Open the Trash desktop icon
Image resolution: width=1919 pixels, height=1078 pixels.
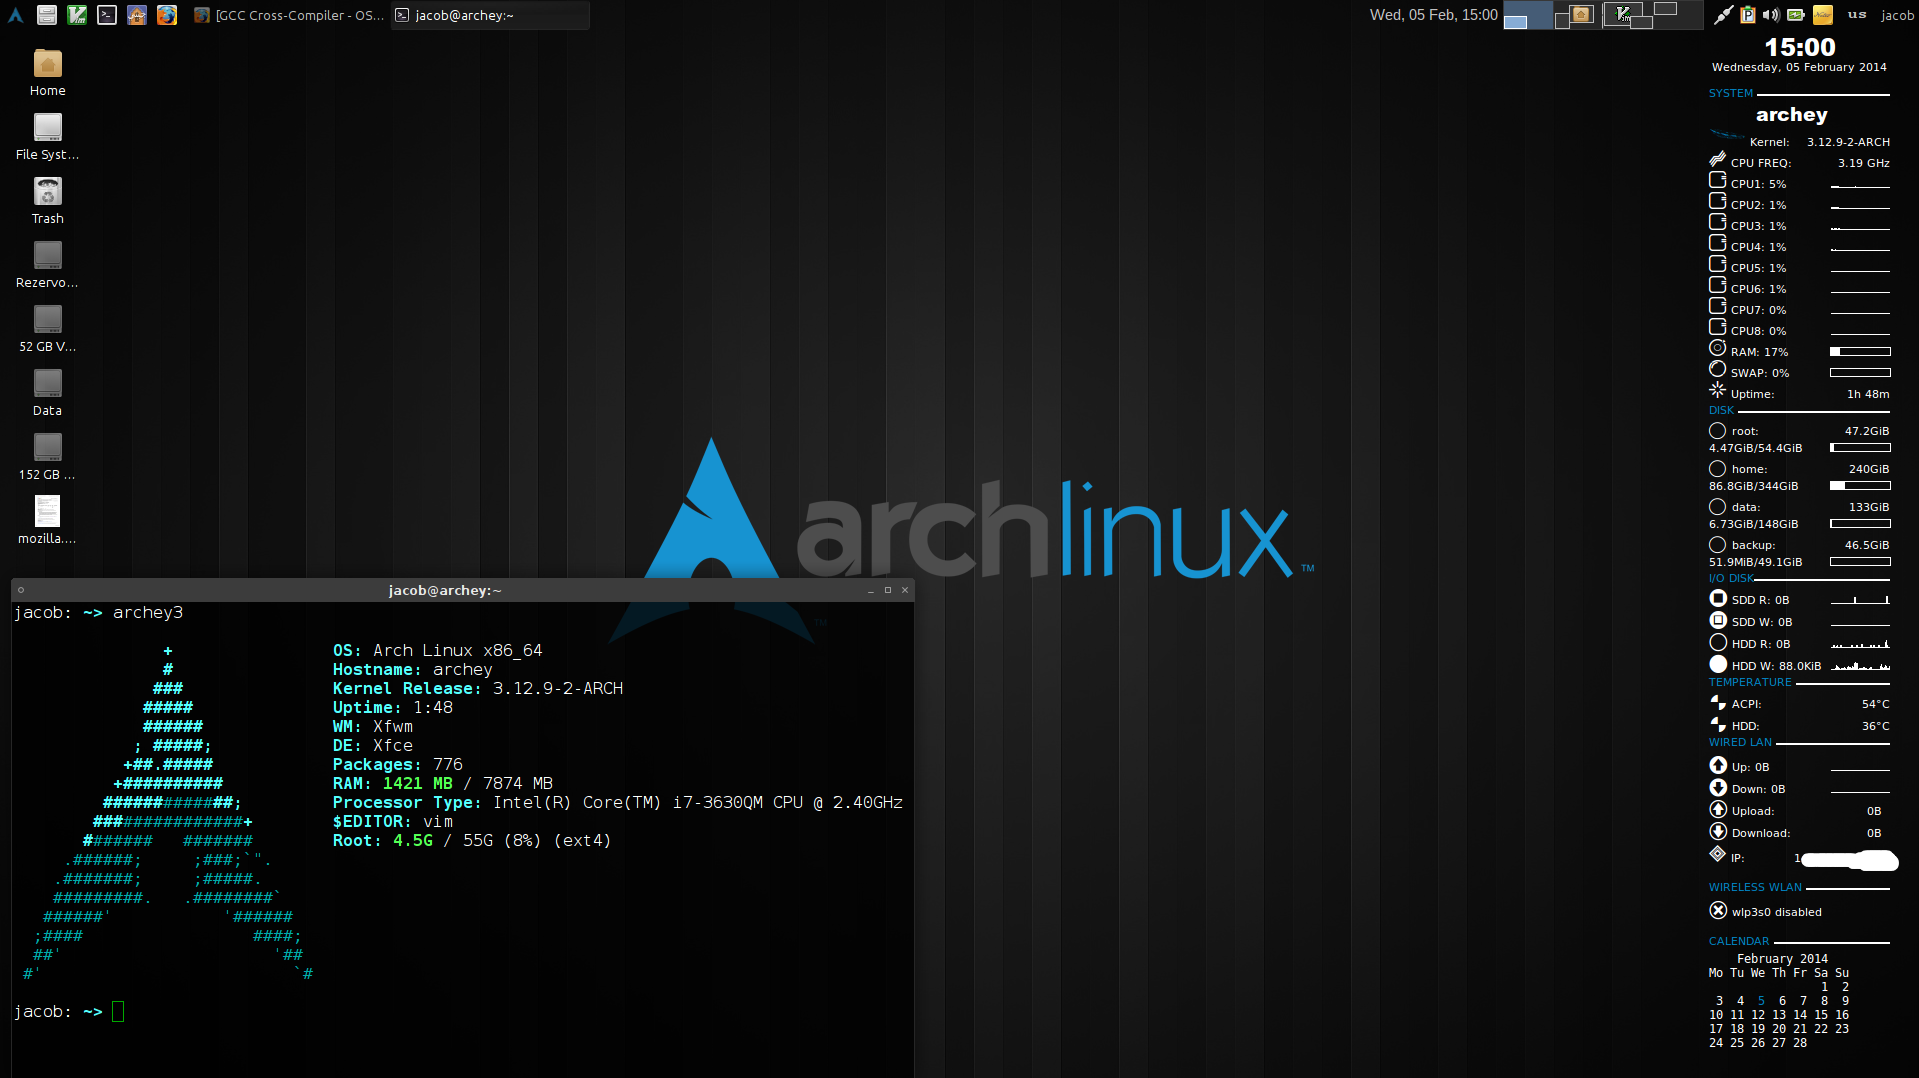click(x=47, y=201)
